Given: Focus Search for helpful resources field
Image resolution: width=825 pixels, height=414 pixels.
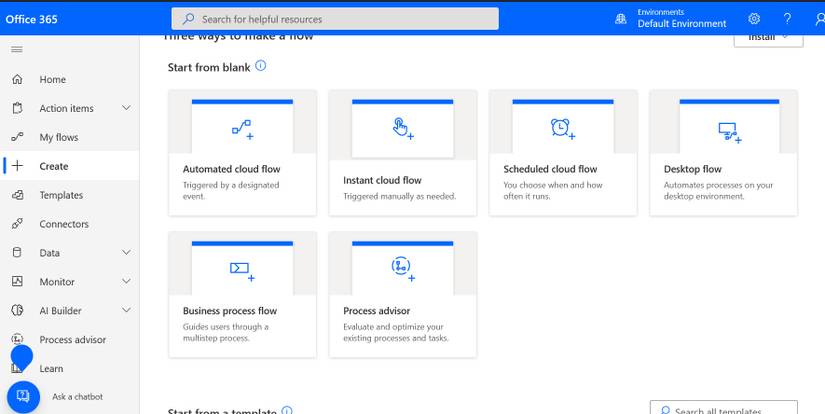Looking at the screenshot, I should (x=335, y=19).
